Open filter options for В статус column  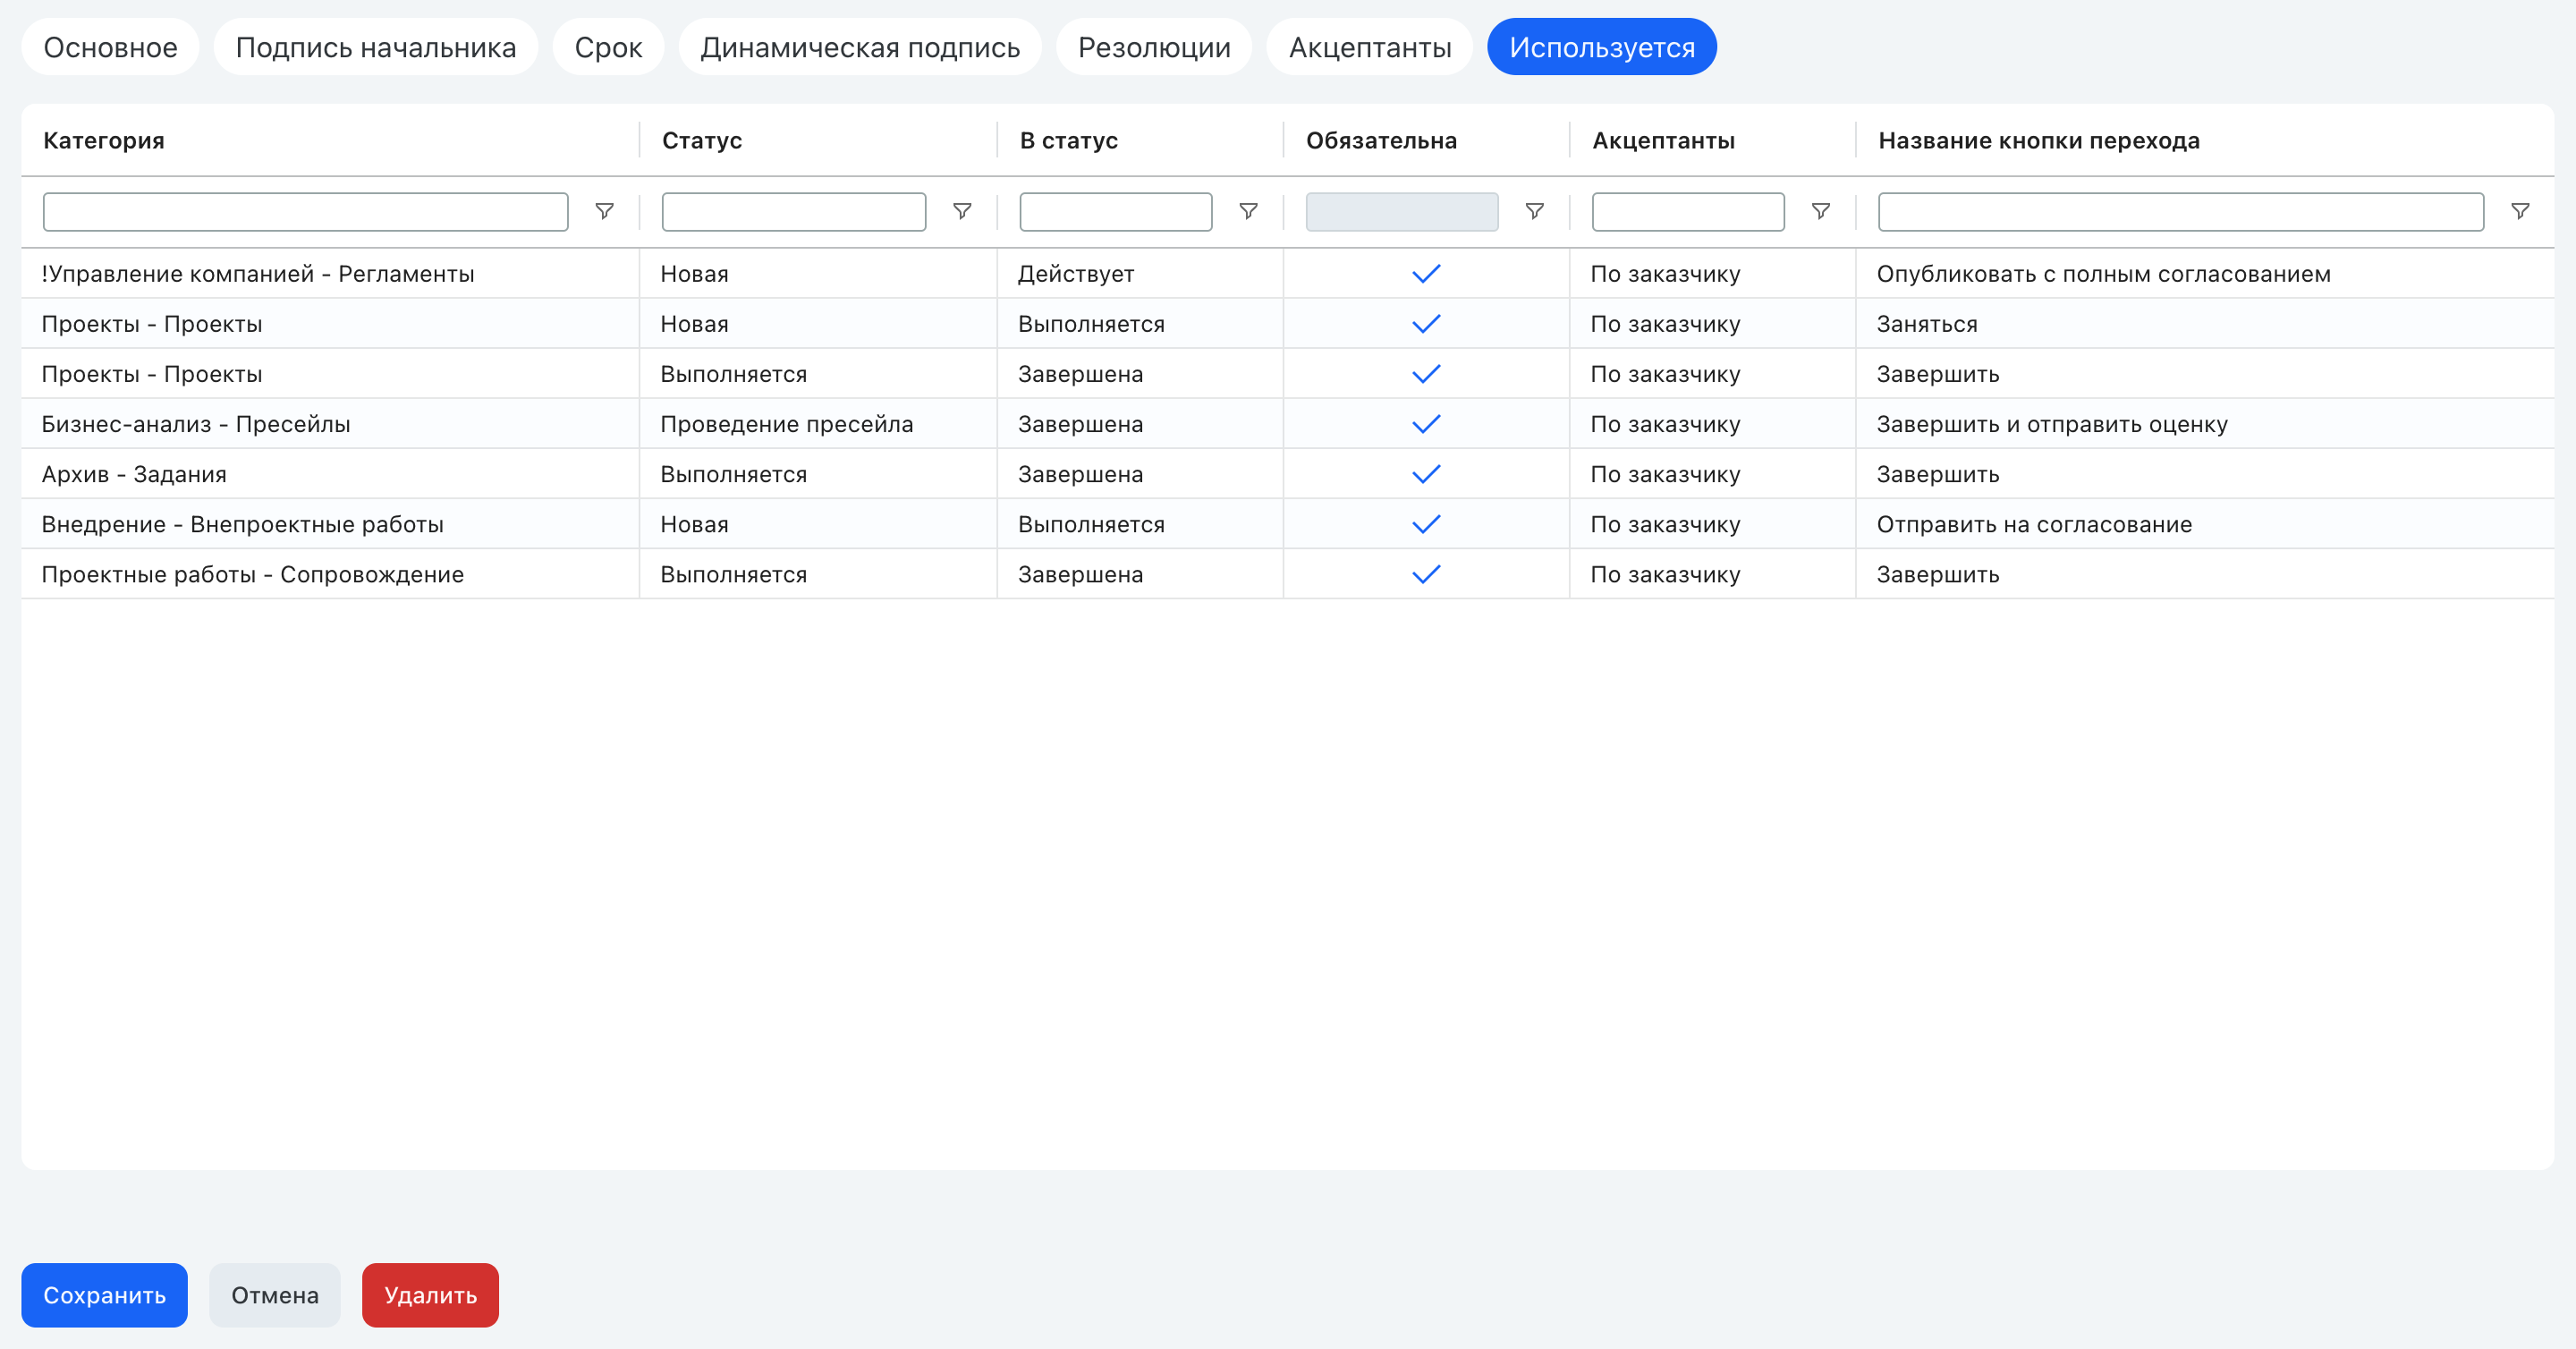1248,211
